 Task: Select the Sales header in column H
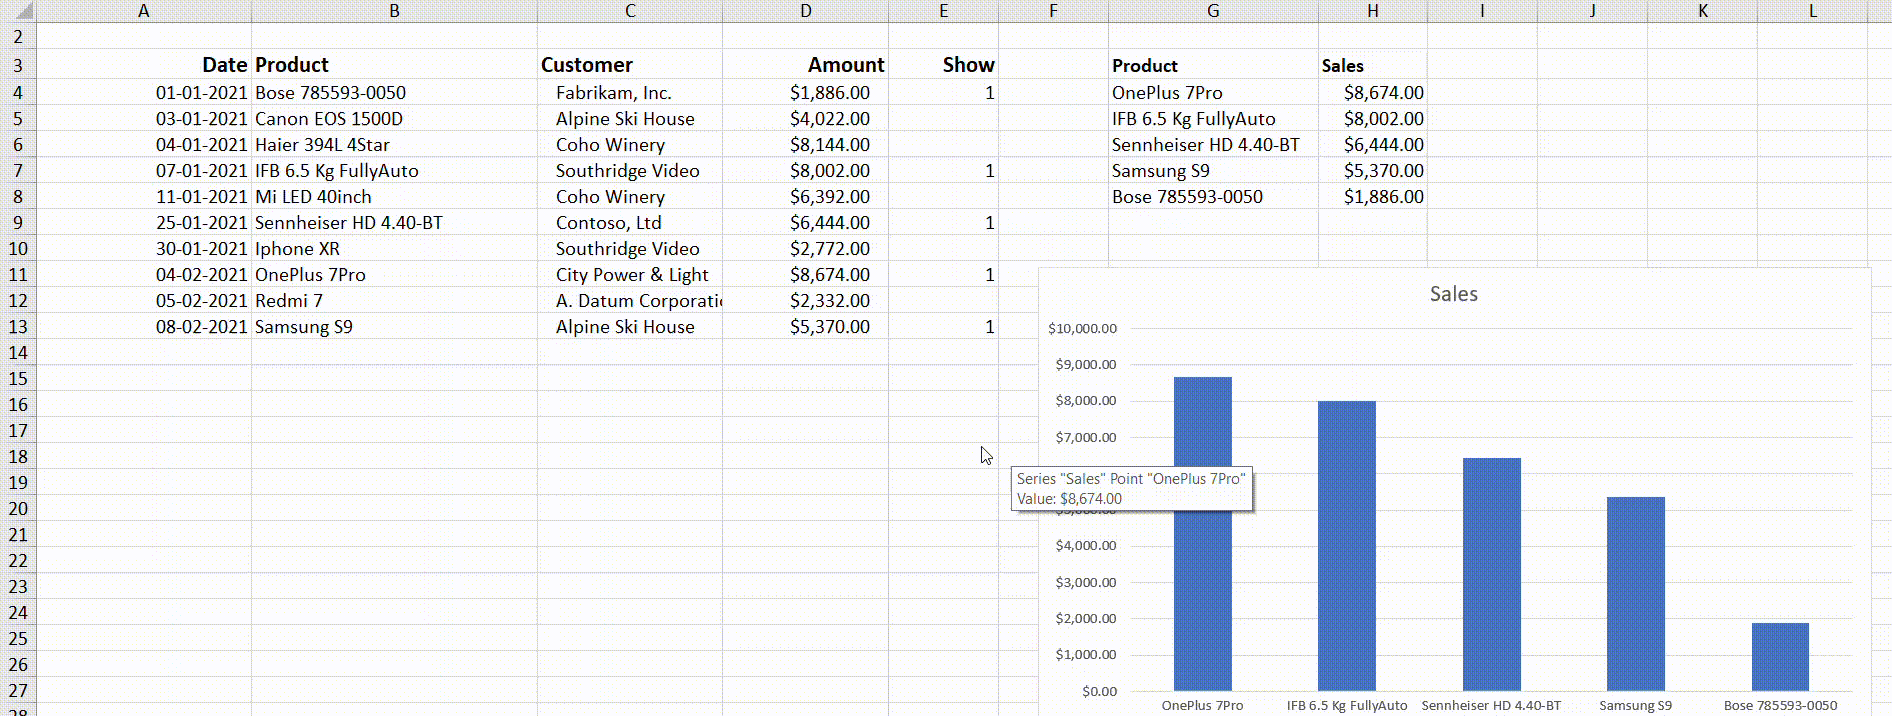click(x=1373, y=66)
